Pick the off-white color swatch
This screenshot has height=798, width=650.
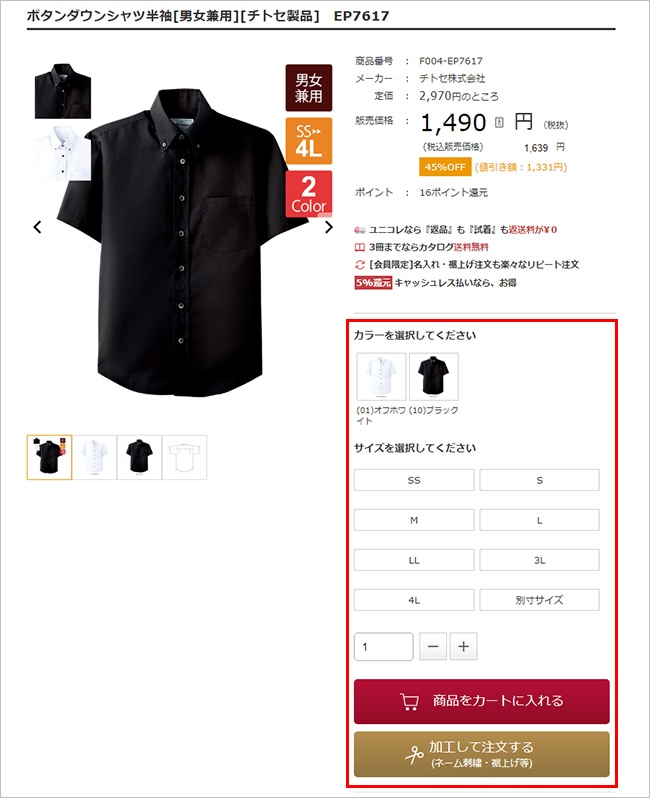(381, 377)
